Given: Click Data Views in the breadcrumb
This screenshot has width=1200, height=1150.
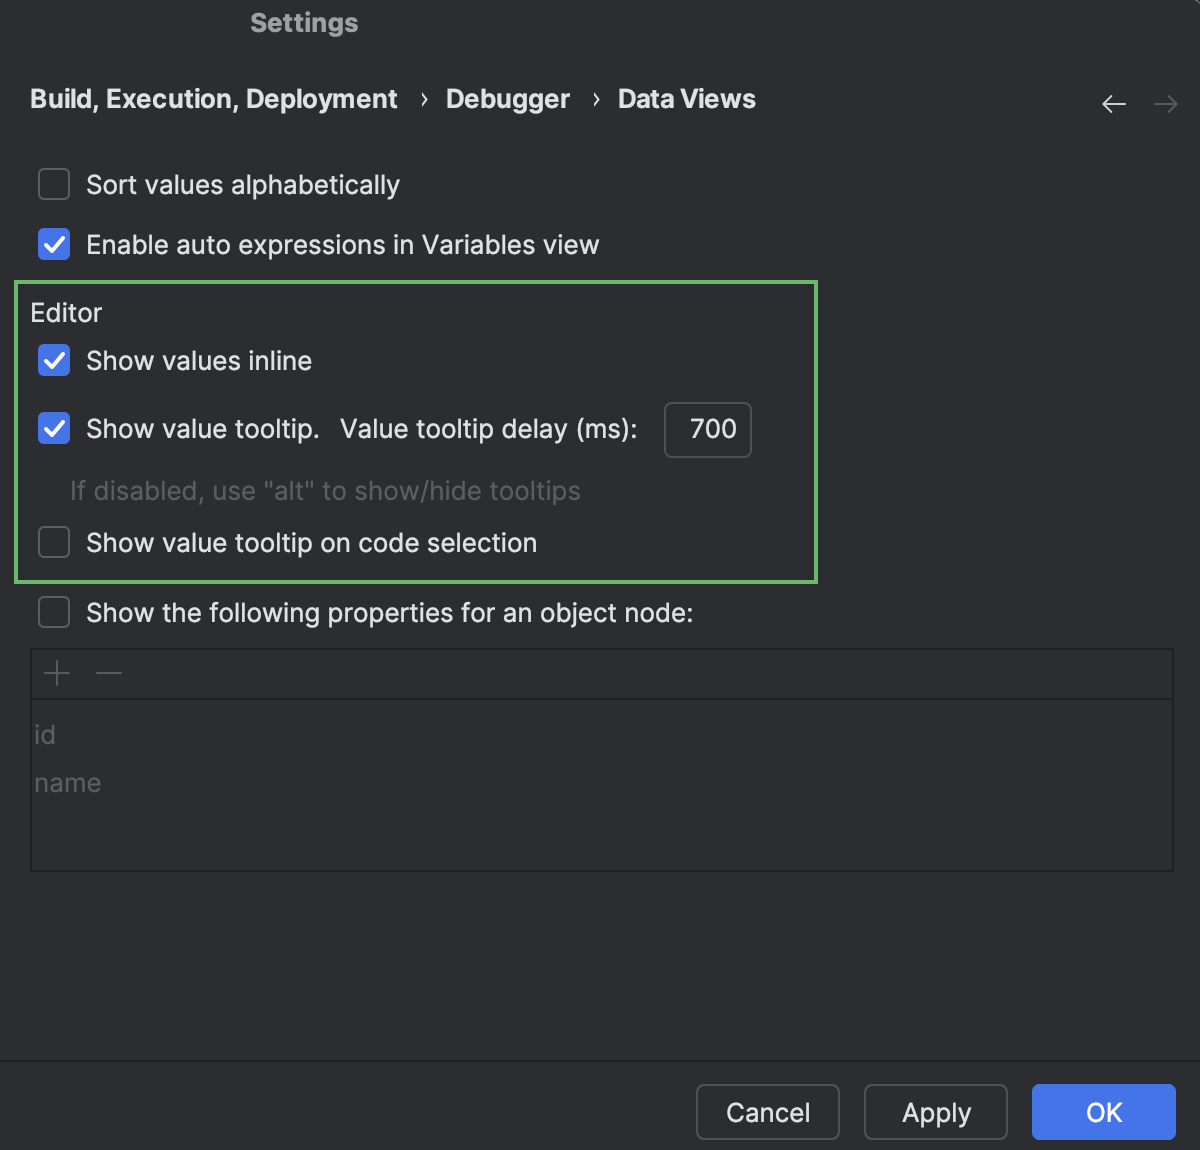Looking at the screenshot, I should coord(686,99).
